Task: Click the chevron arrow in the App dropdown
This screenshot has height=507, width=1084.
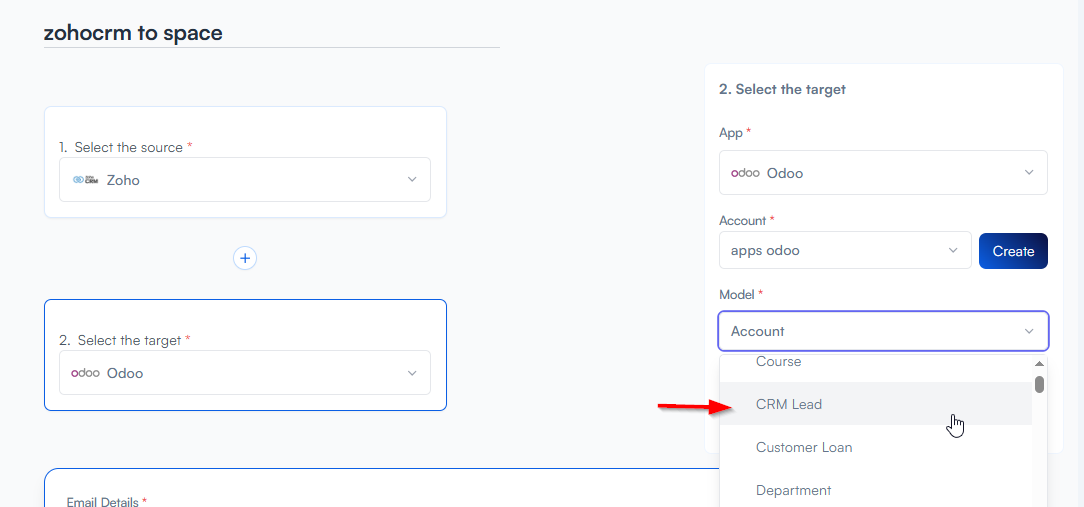Action: (x=1029, y=173)
